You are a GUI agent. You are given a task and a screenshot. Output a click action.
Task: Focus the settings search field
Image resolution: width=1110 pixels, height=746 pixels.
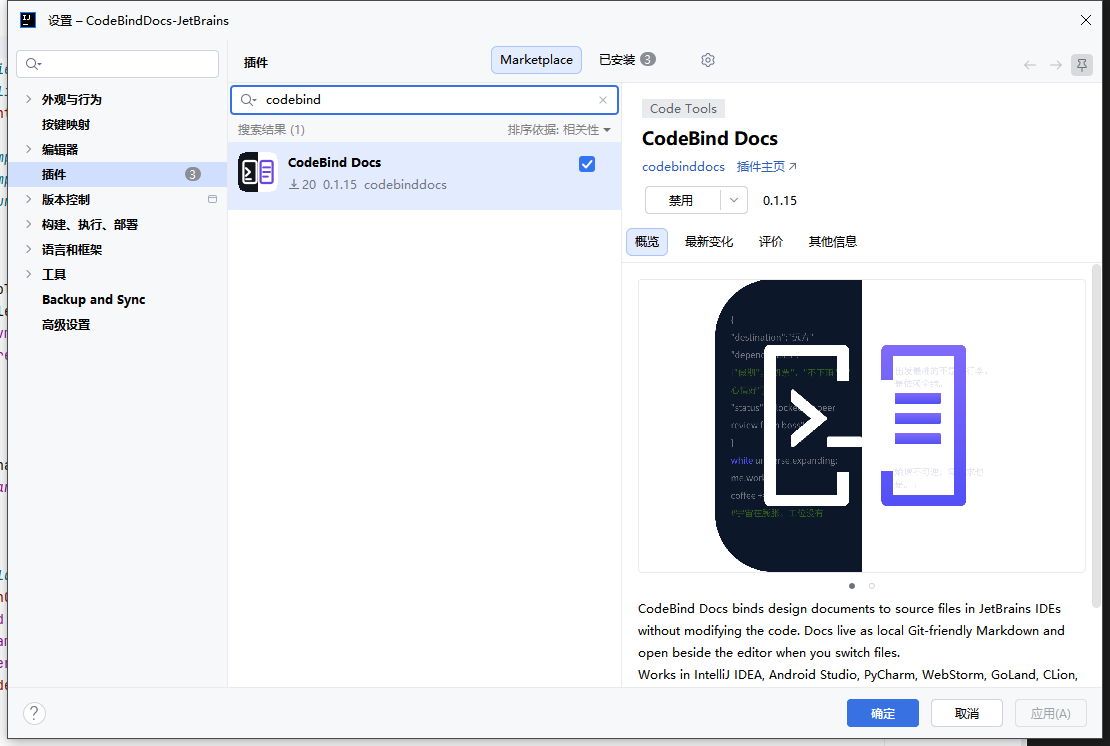click(x=118, y=64)
